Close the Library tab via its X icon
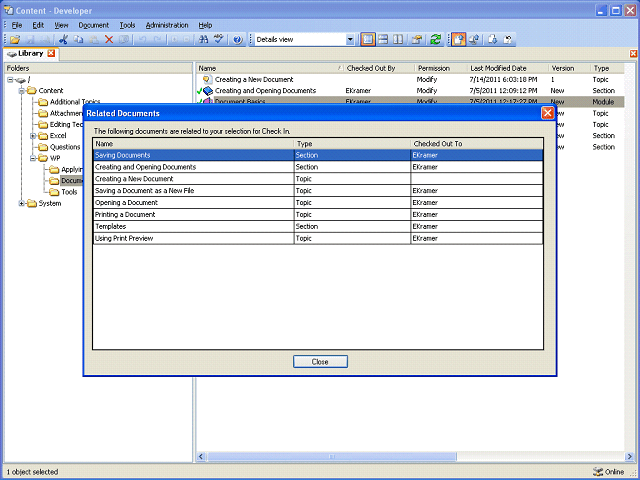The height and width of the screenshot is (480, 640). click(x=51, y=53)
